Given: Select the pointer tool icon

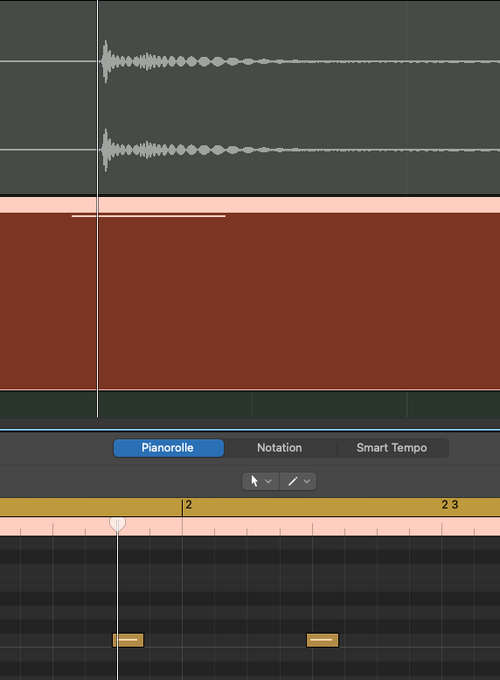Looking at the screenshot, I should pos(254,481).
